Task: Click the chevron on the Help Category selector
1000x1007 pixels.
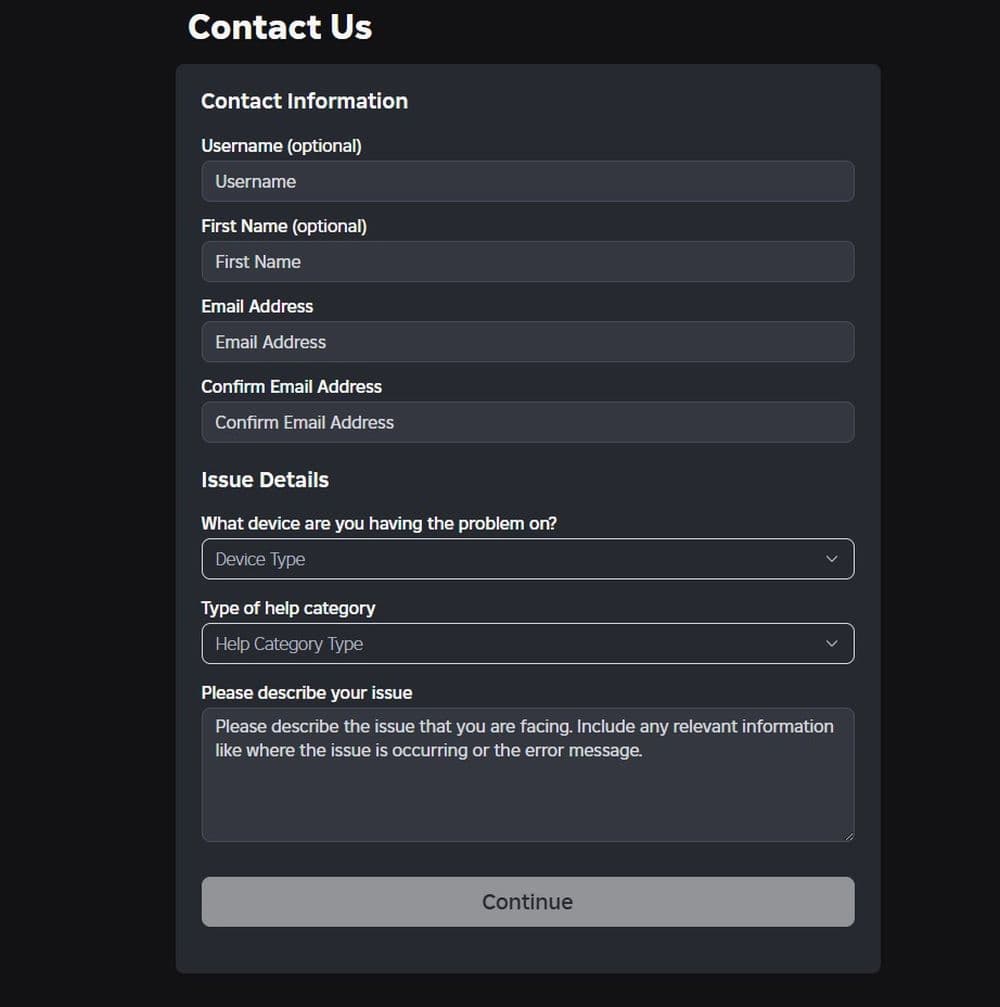Action: point(832,643)
